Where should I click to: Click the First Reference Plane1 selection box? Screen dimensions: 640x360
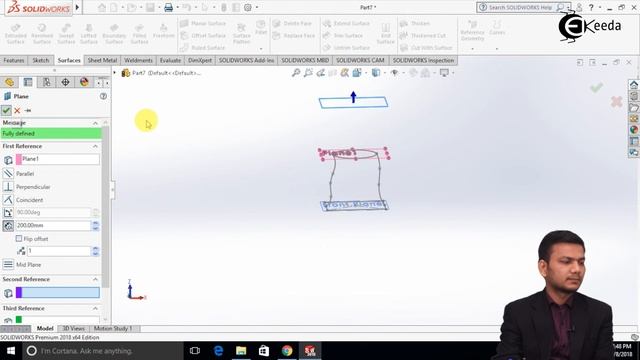[58, 159]
